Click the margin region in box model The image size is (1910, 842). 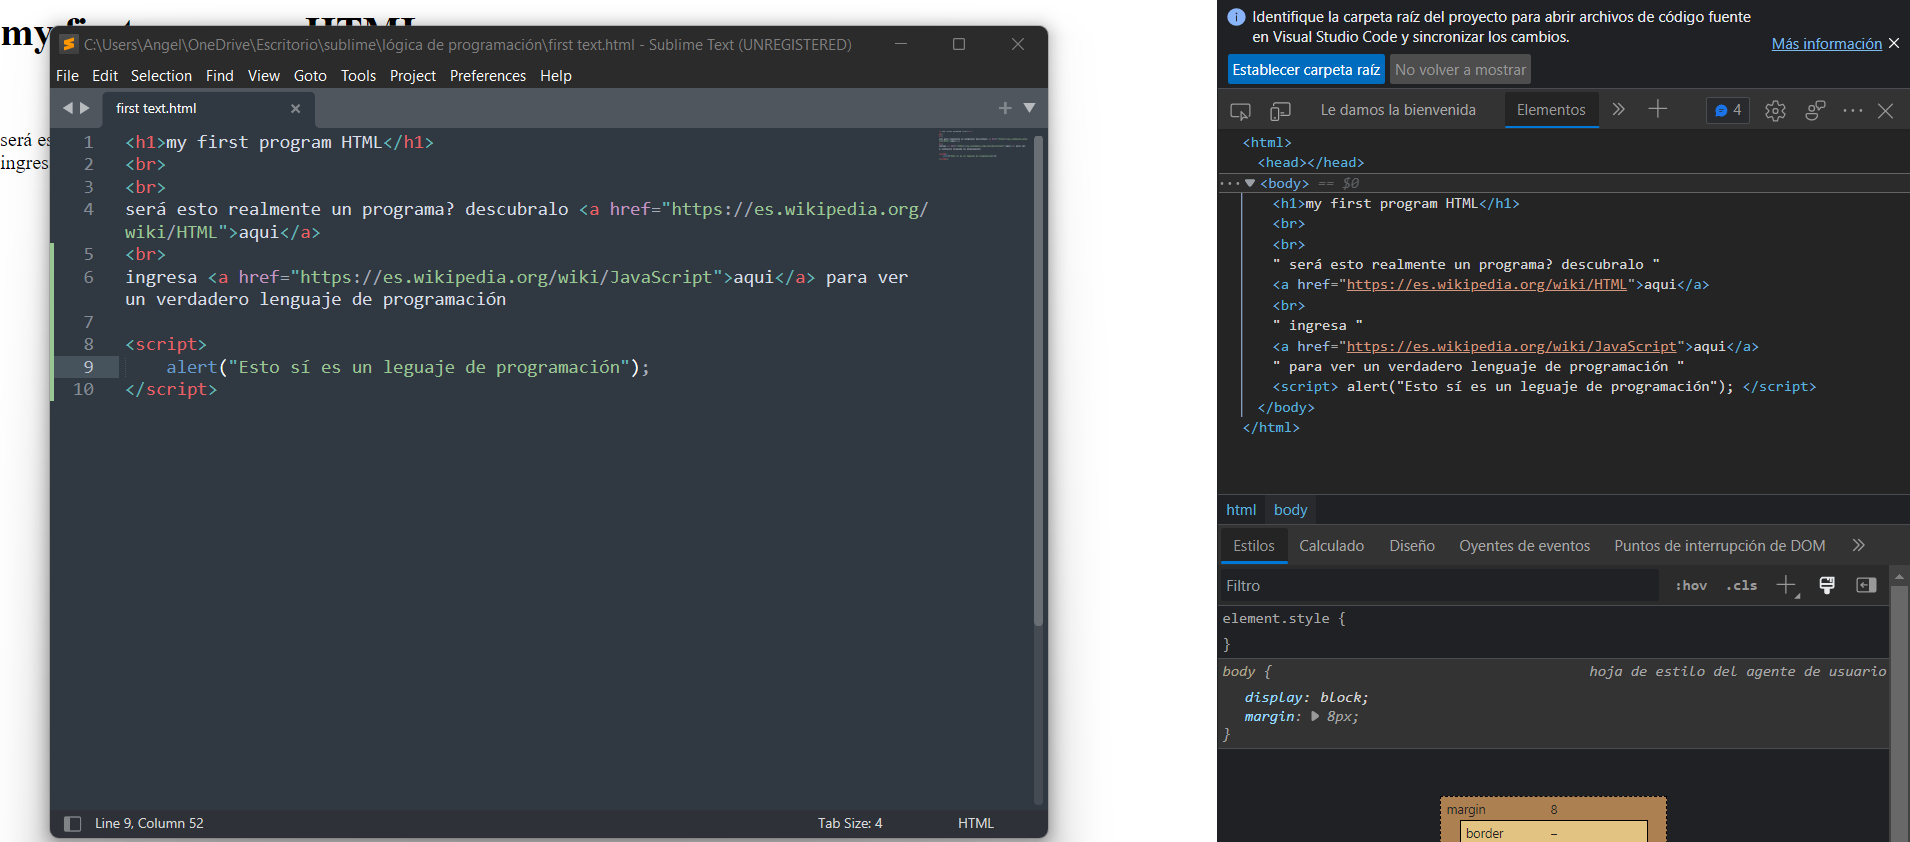pos(1554,810)
